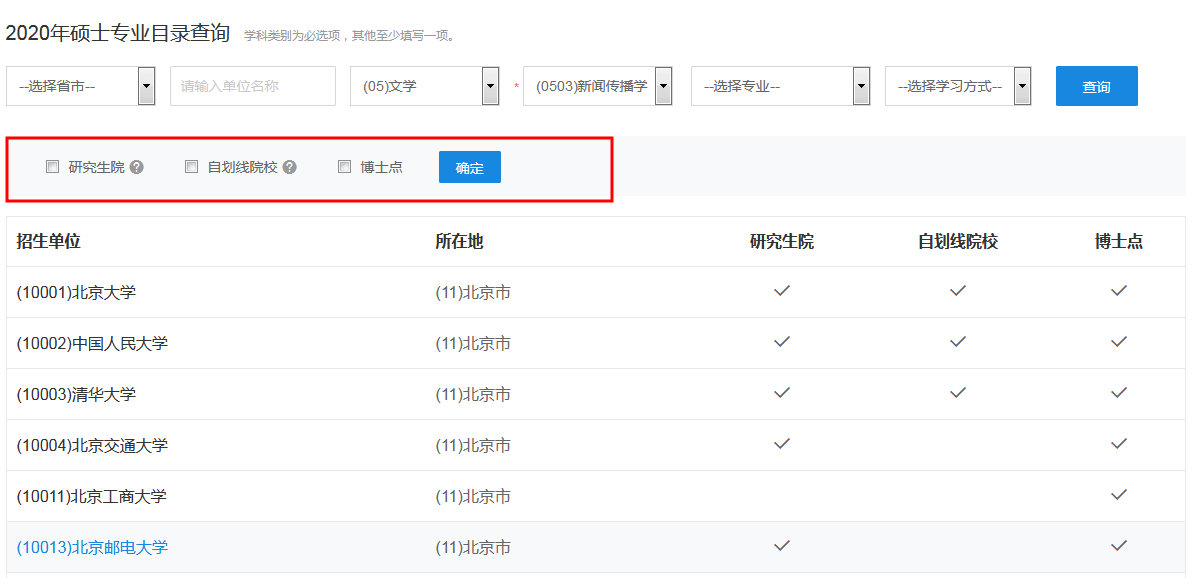Check the 博士点 checkbox
Screen dimensions: 1202x578
coord(345,167)
